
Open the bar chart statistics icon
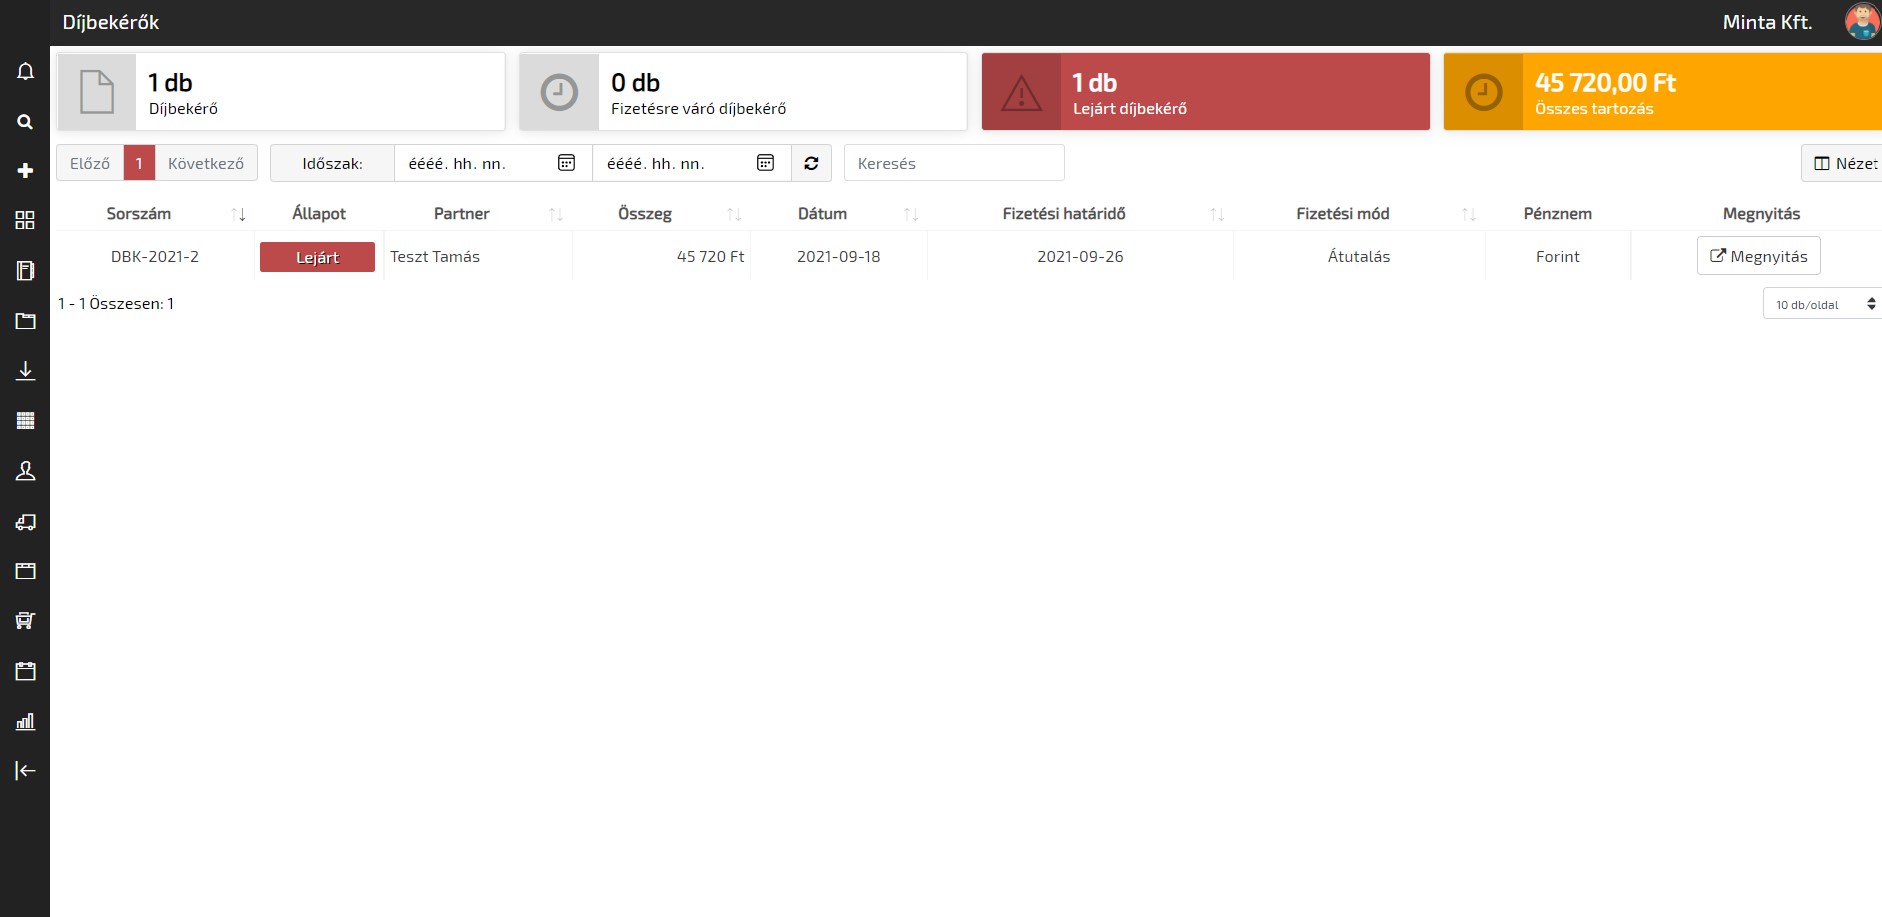25,721
